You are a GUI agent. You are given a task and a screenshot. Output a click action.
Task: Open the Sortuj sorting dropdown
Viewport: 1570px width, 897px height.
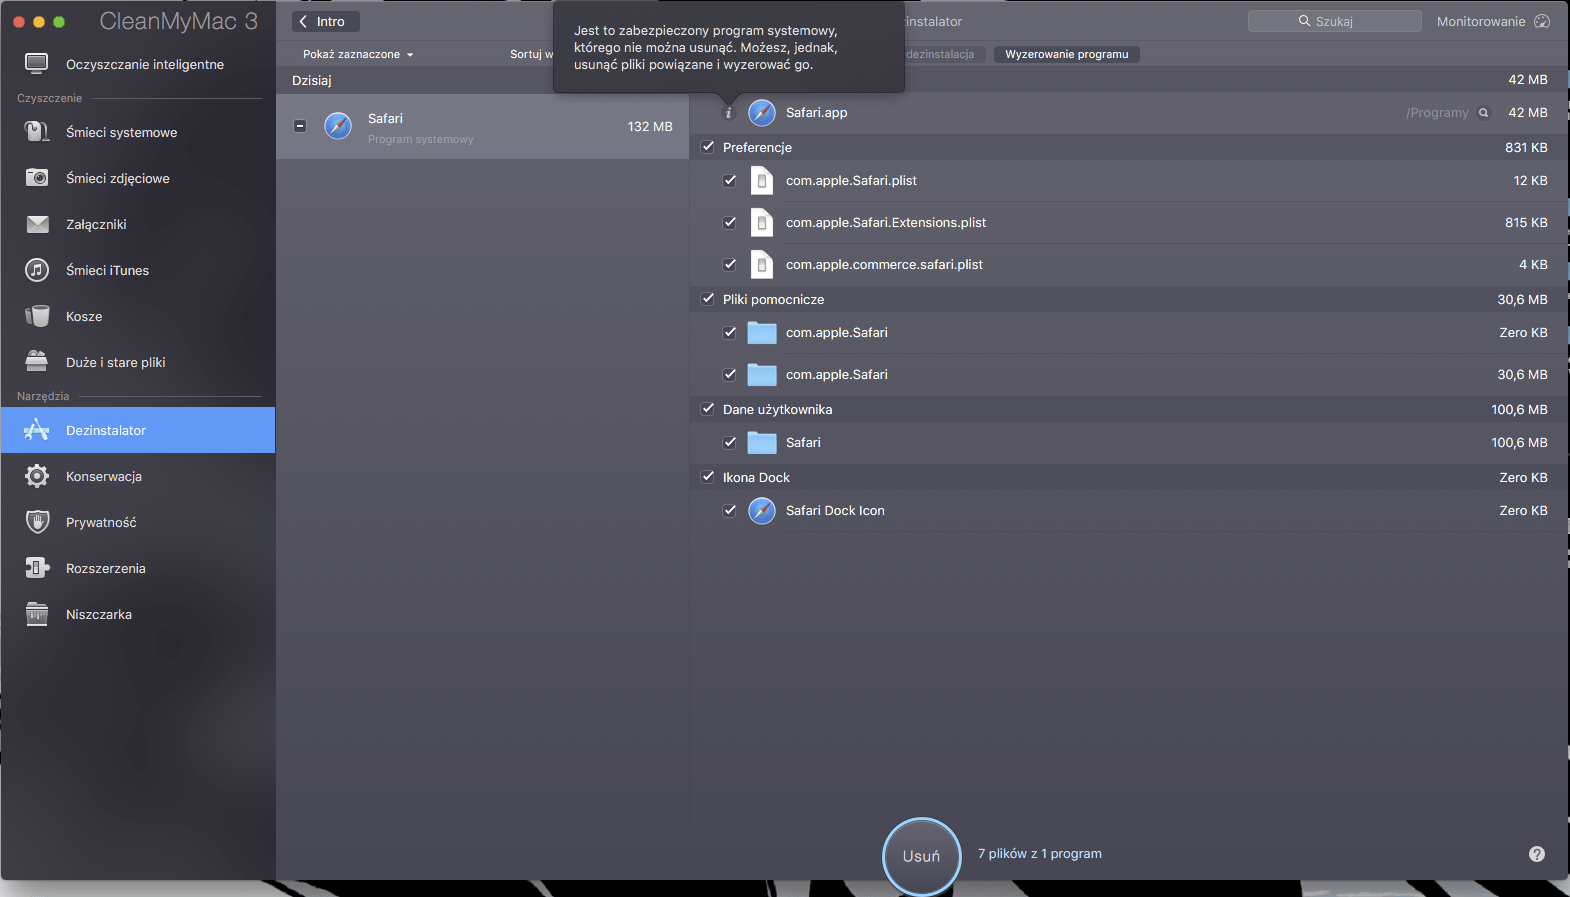[530, 54]
